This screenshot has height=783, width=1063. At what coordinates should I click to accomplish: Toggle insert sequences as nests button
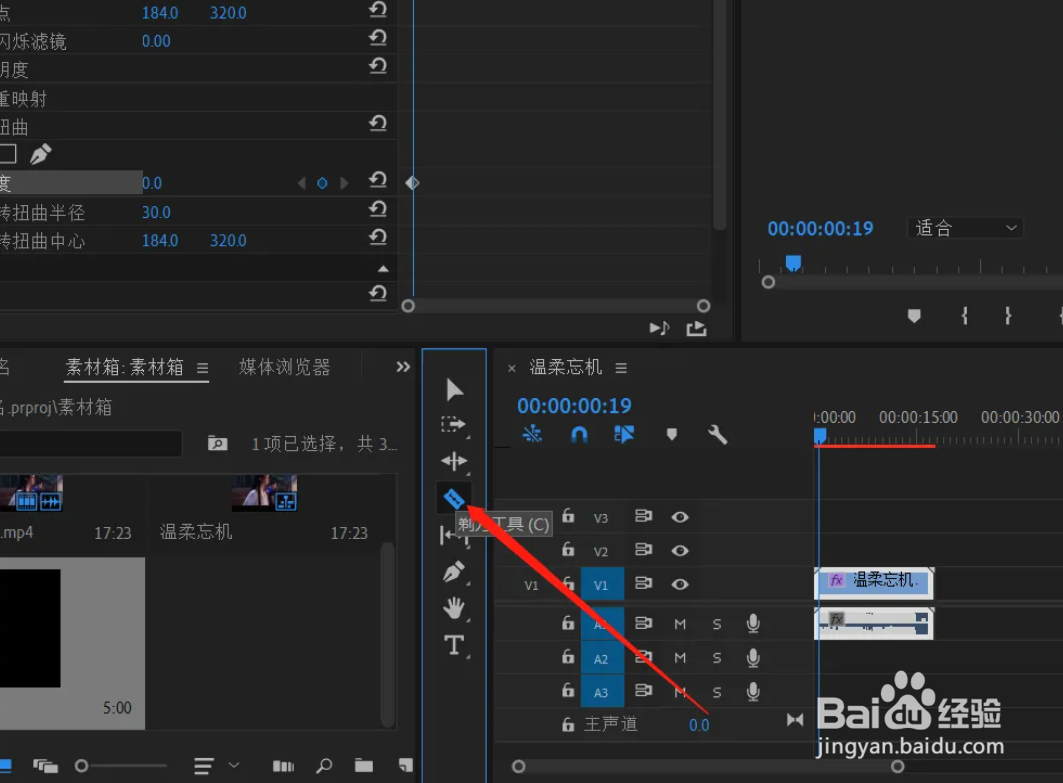[x=532, y=434]
